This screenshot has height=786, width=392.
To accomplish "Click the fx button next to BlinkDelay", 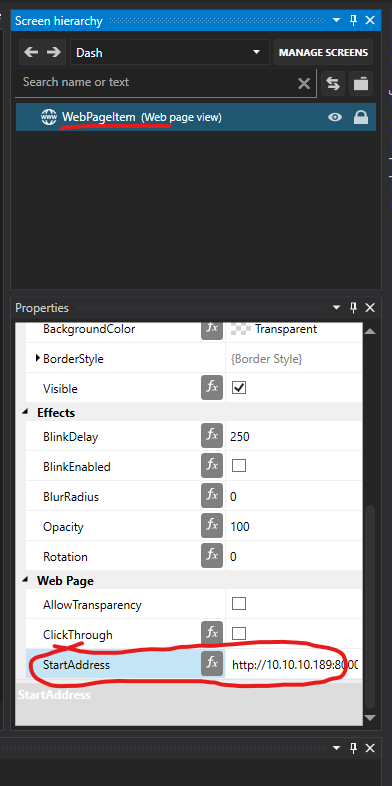I will pos(212,435).
